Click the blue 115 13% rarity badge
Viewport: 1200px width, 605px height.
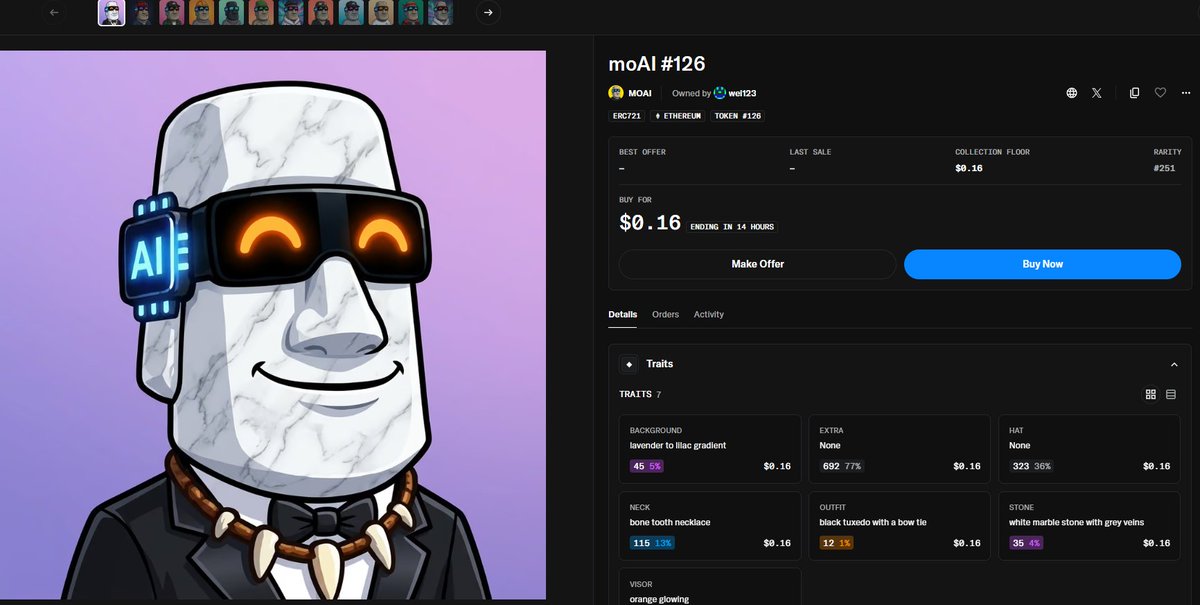[652, 543]
